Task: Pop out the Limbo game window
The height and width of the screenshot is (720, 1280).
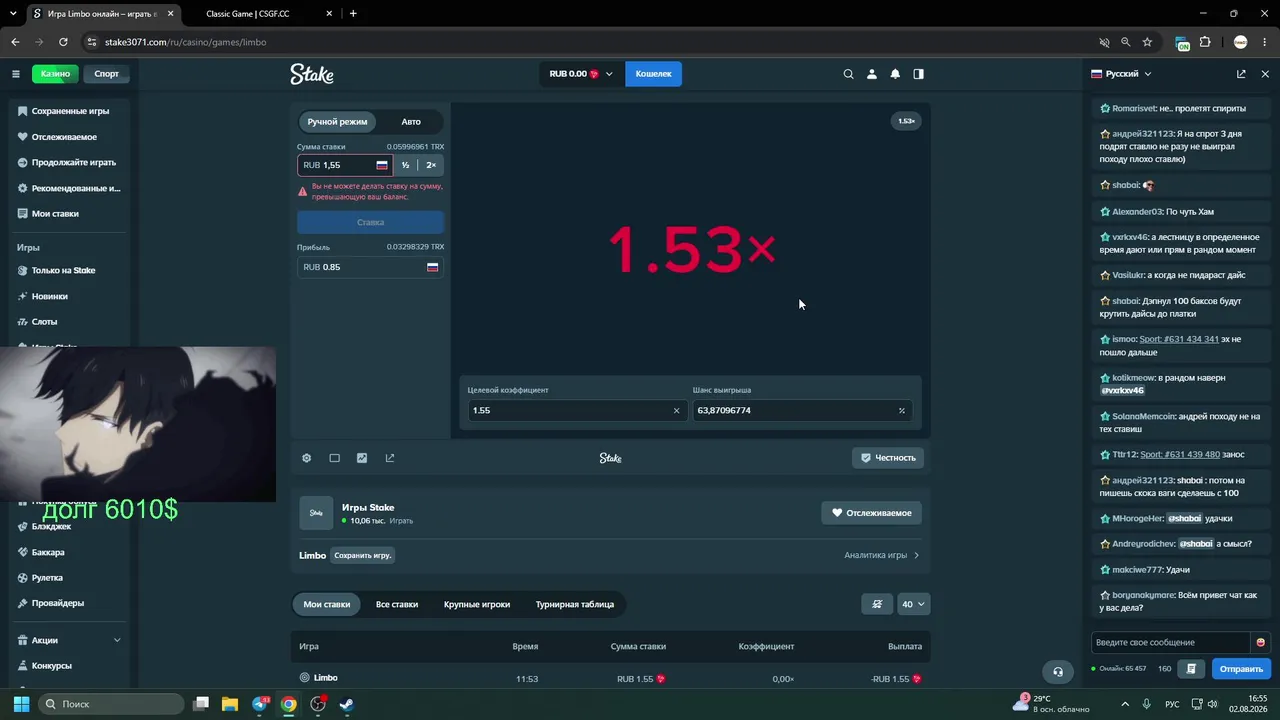Action: (x=390, y=458)
